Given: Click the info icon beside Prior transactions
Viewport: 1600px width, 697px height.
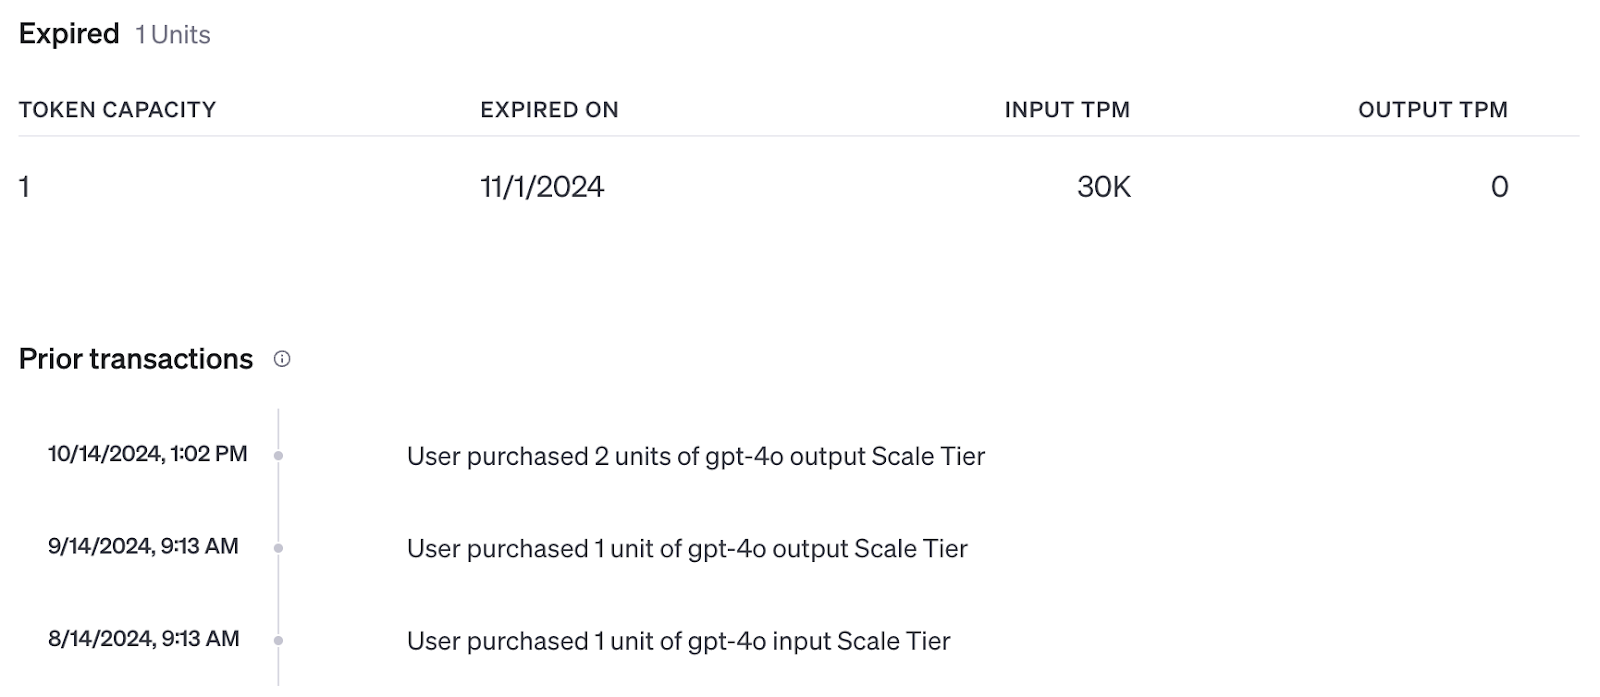Looking at the screenshot, I should 282,359.
